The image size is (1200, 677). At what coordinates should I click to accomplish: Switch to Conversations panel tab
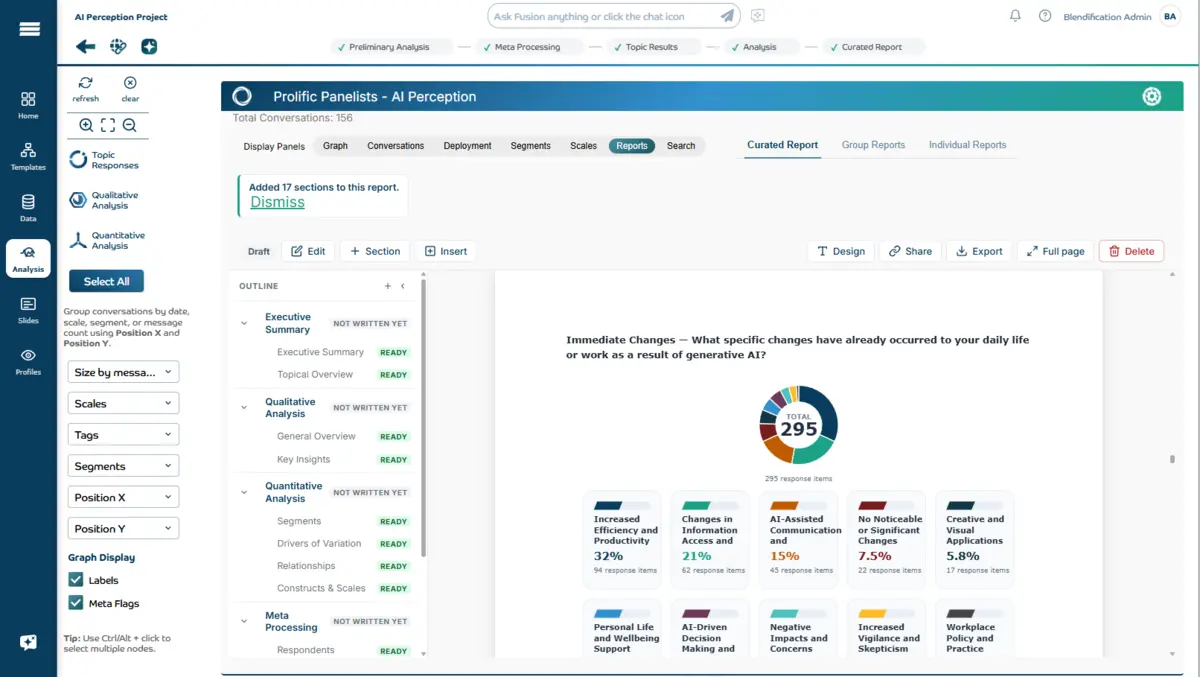396,146
